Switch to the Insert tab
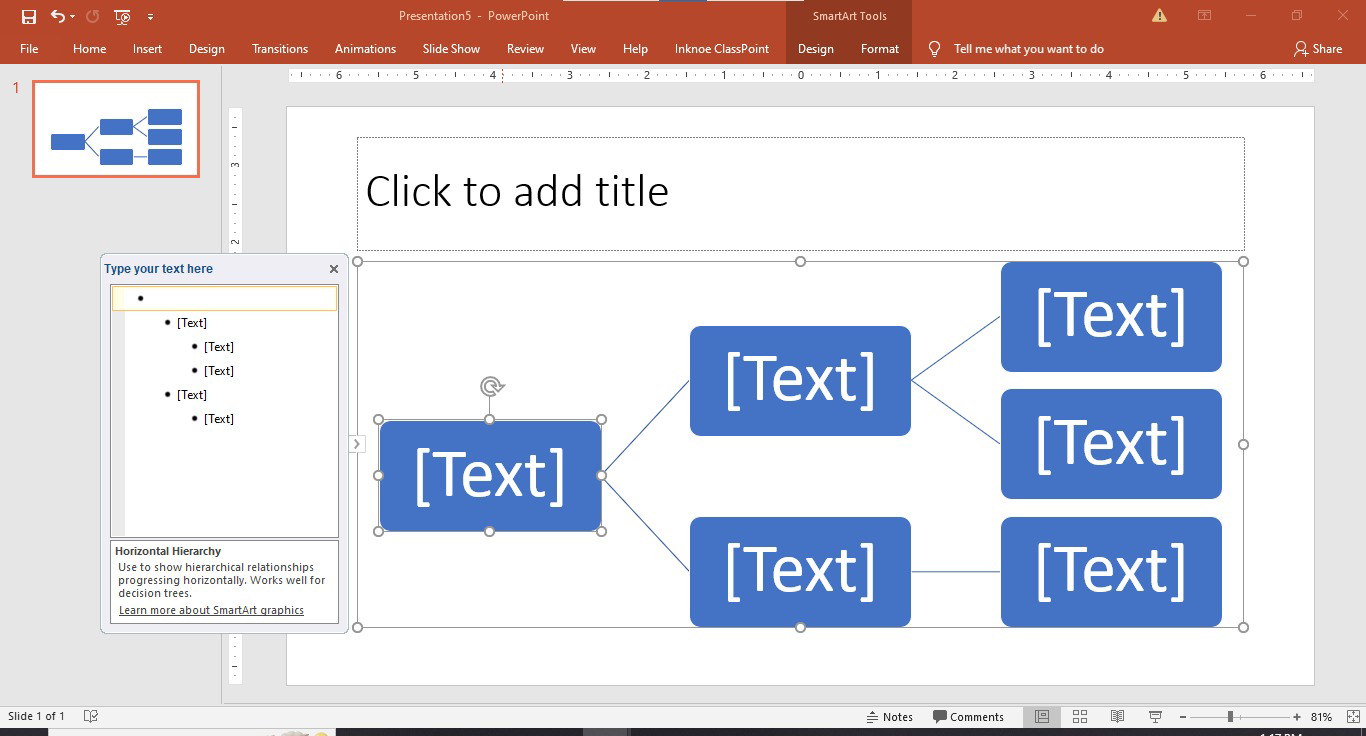1366x736 pixels. tap(147, 48)
